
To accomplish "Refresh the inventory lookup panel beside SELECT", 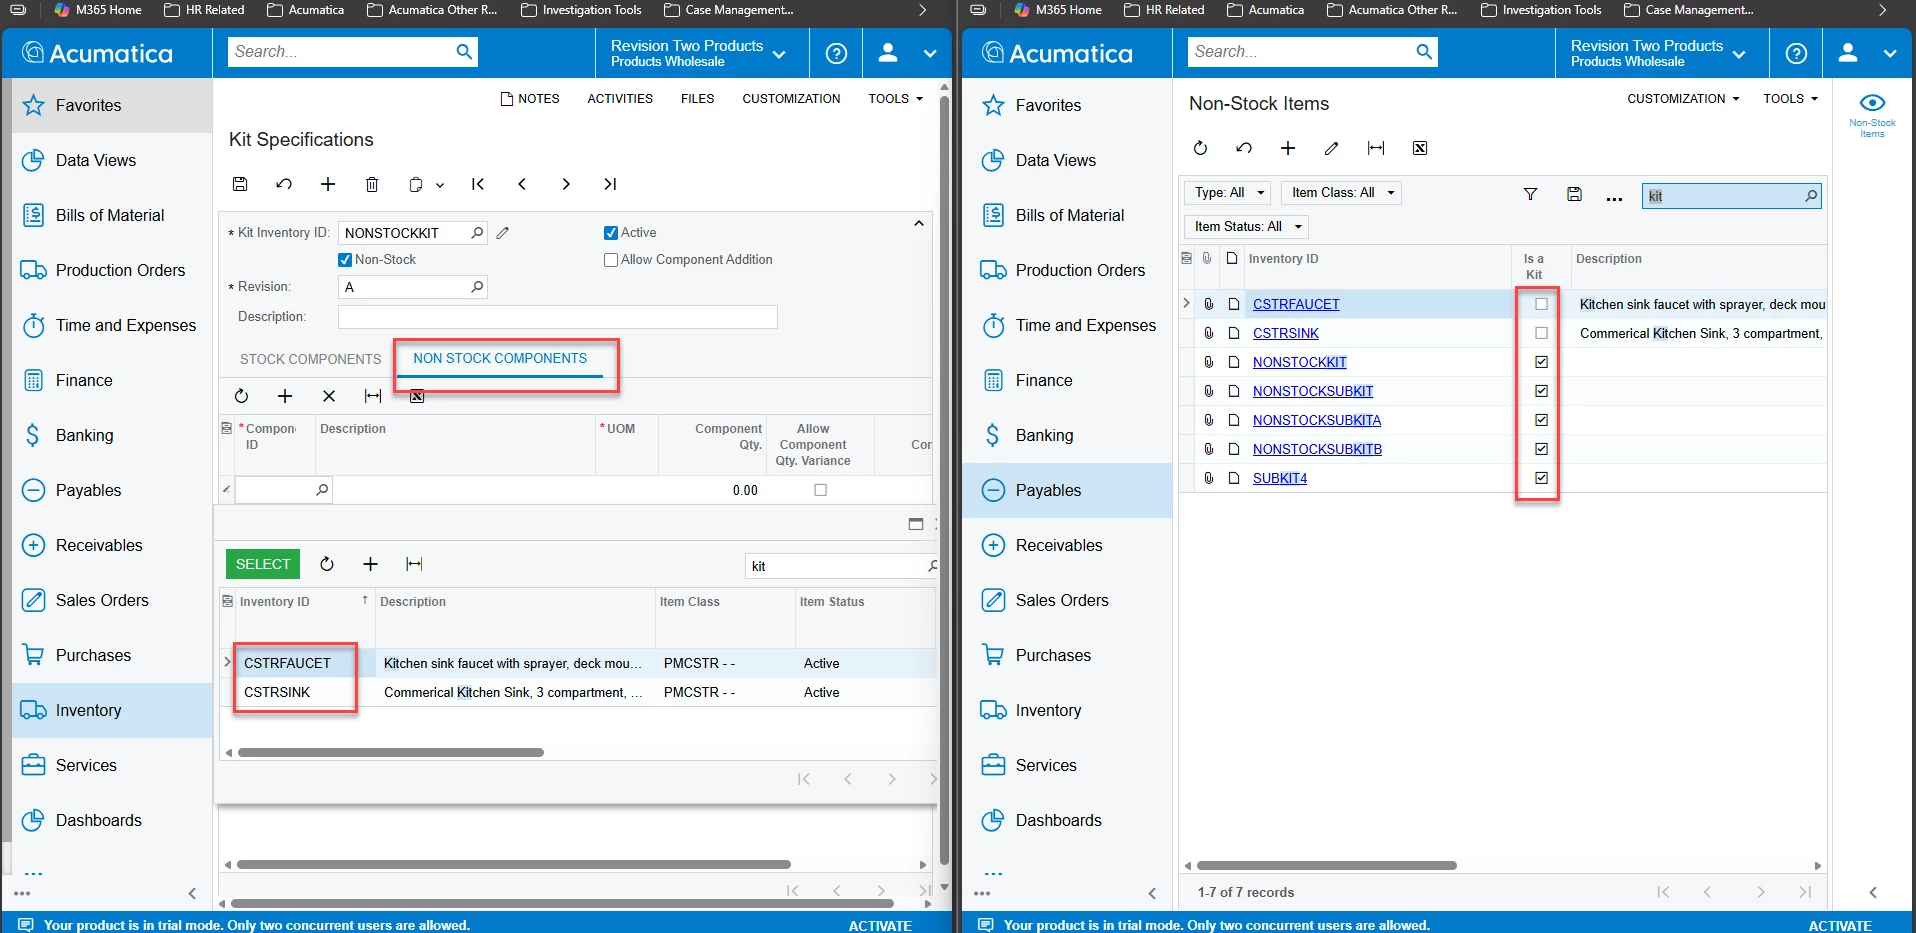I will [x=327, y=564].
